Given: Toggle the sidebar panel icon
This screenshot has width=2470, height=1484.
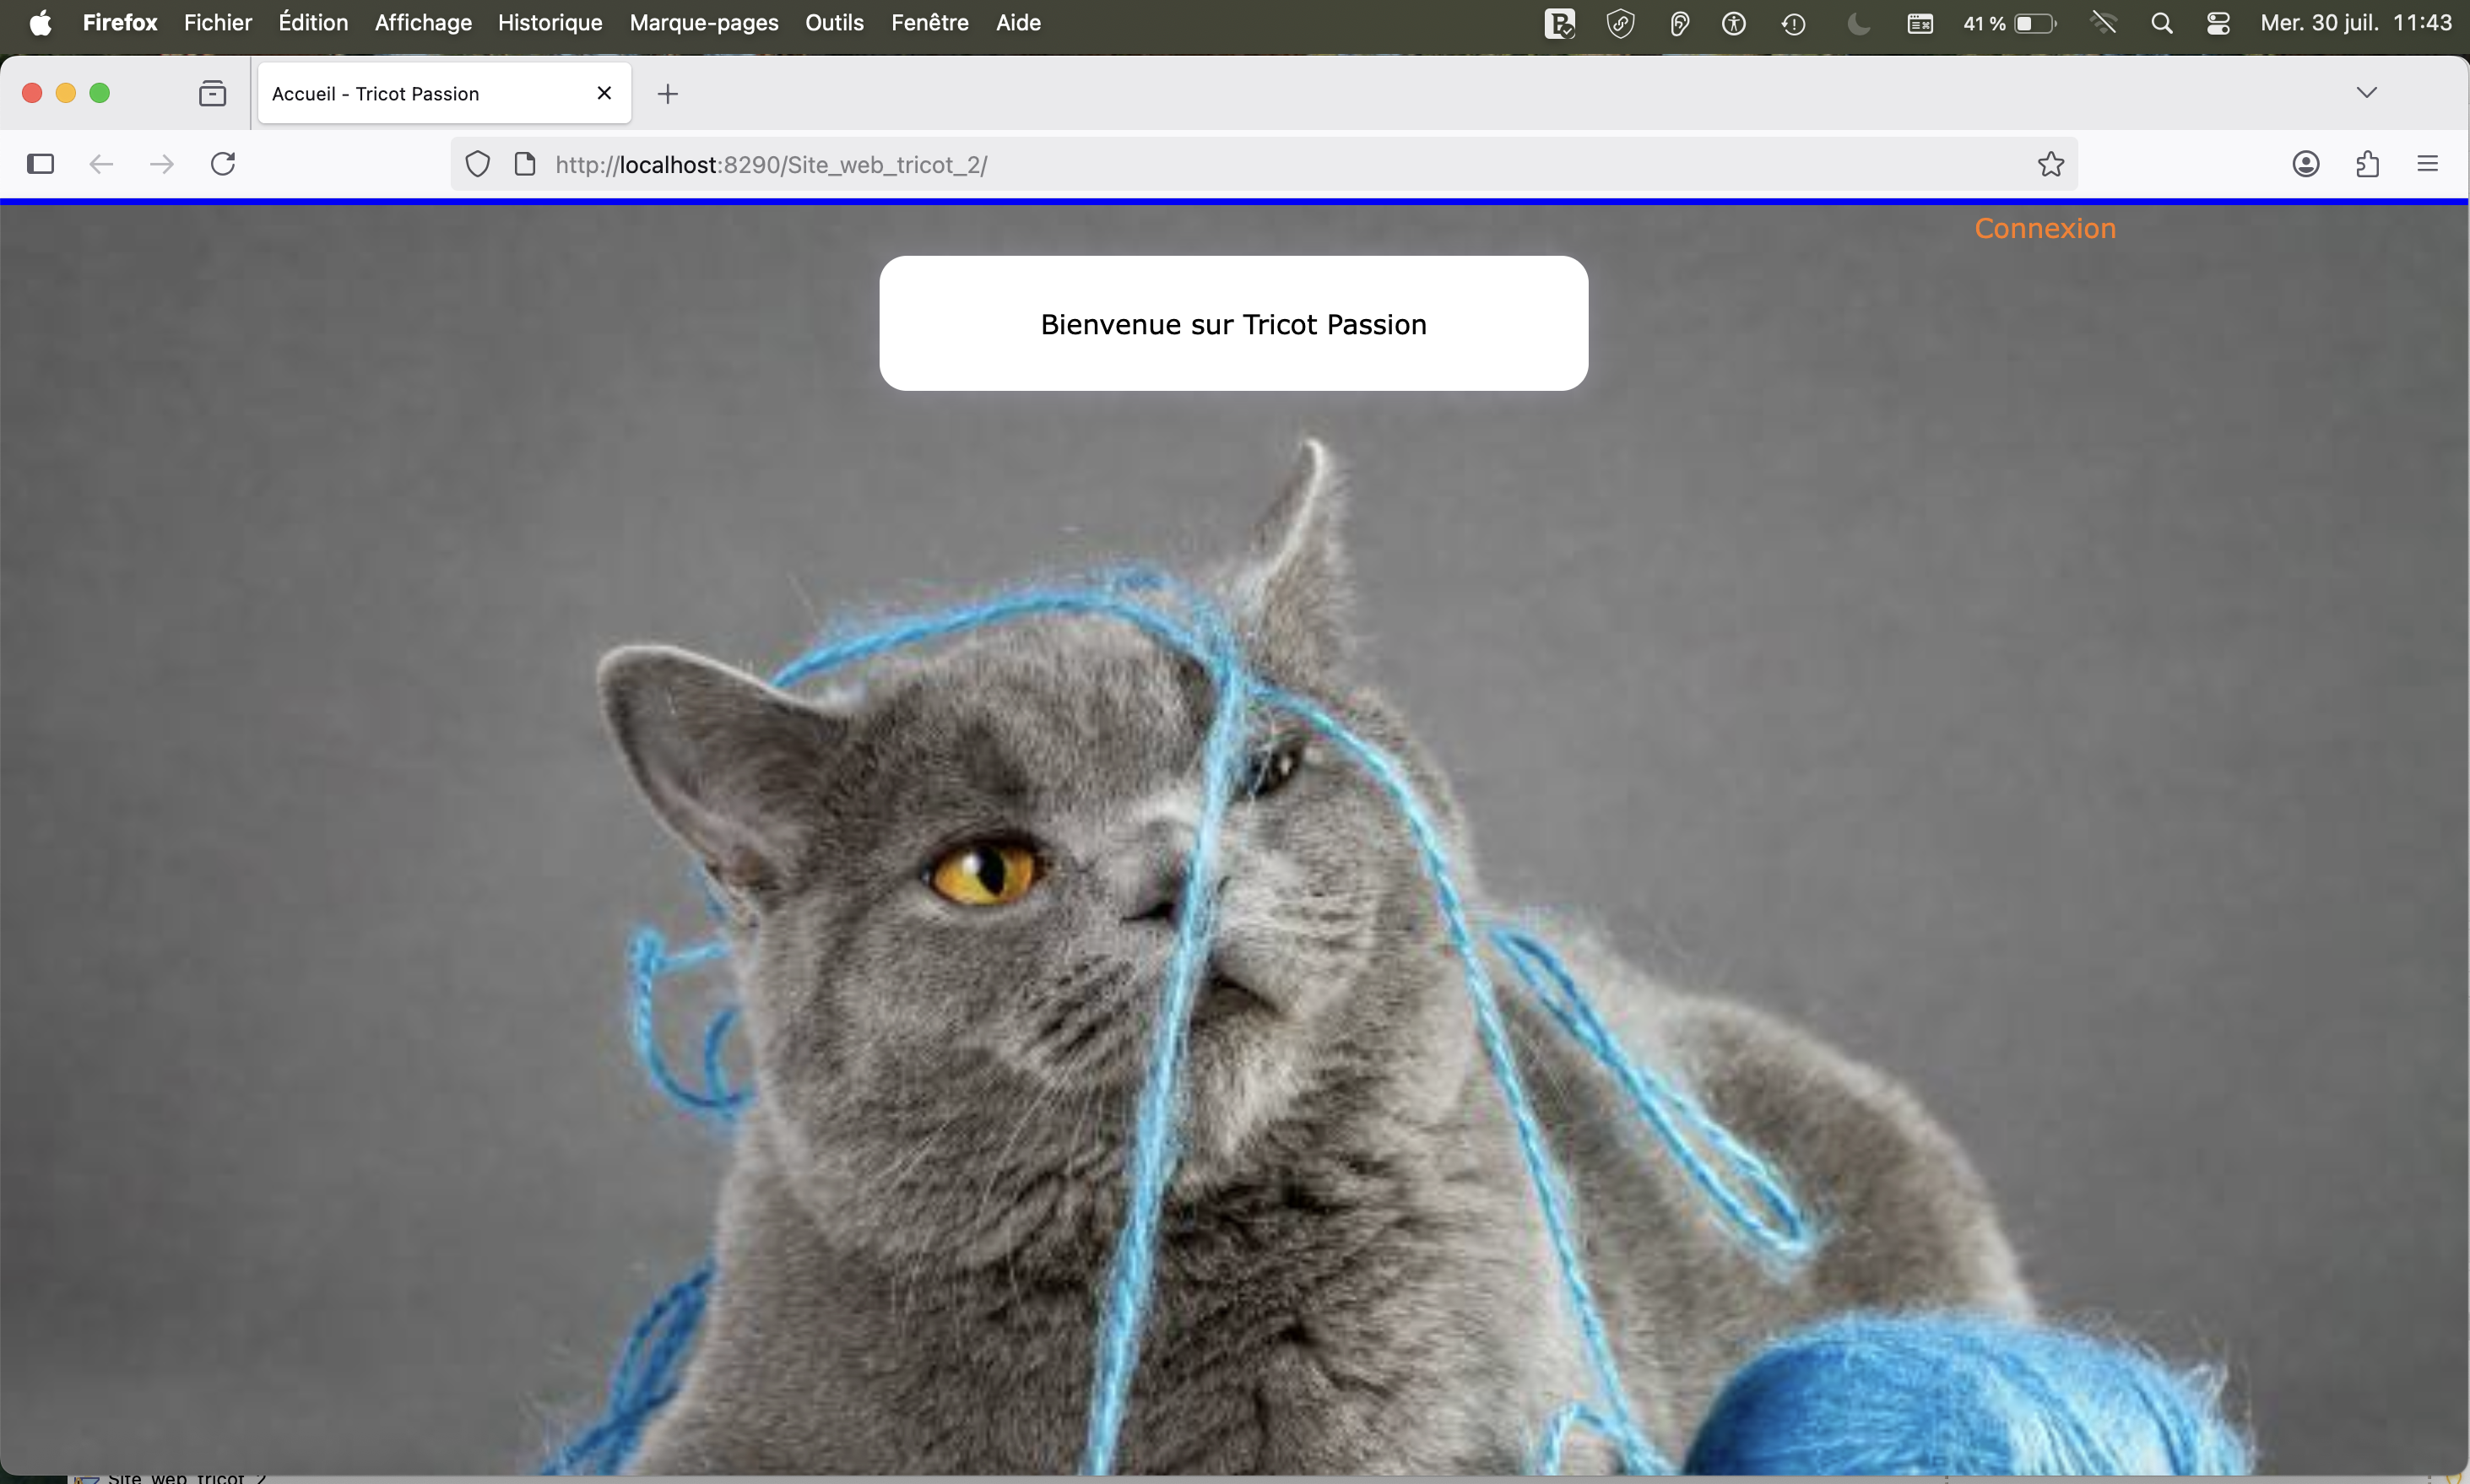Looking at the screenshot, I should click(40, 163).
